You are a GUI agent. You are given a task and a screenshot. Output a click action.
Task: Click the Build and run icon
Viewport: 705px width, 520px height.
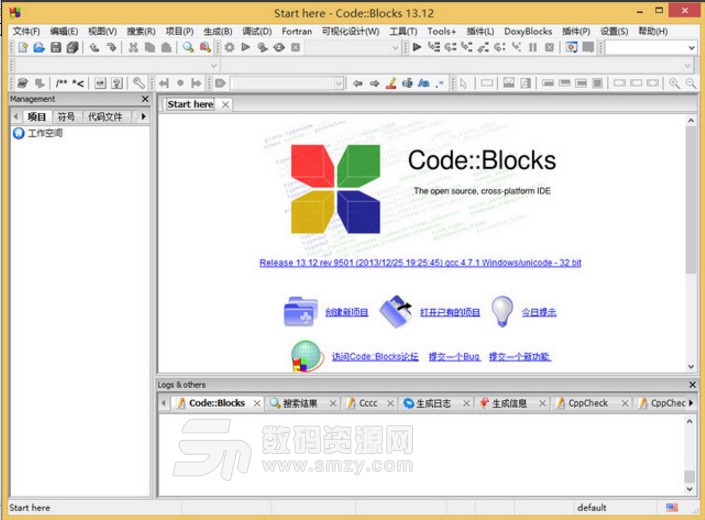coord(263,47)
